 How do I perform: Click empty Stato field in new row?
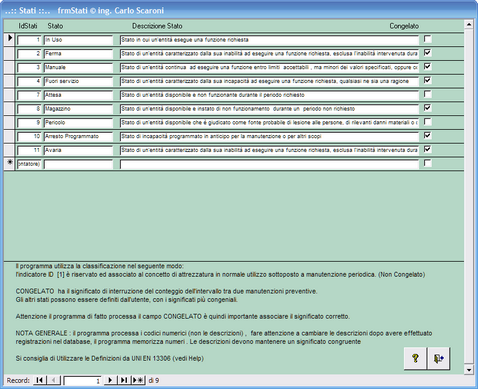(78, 164)
